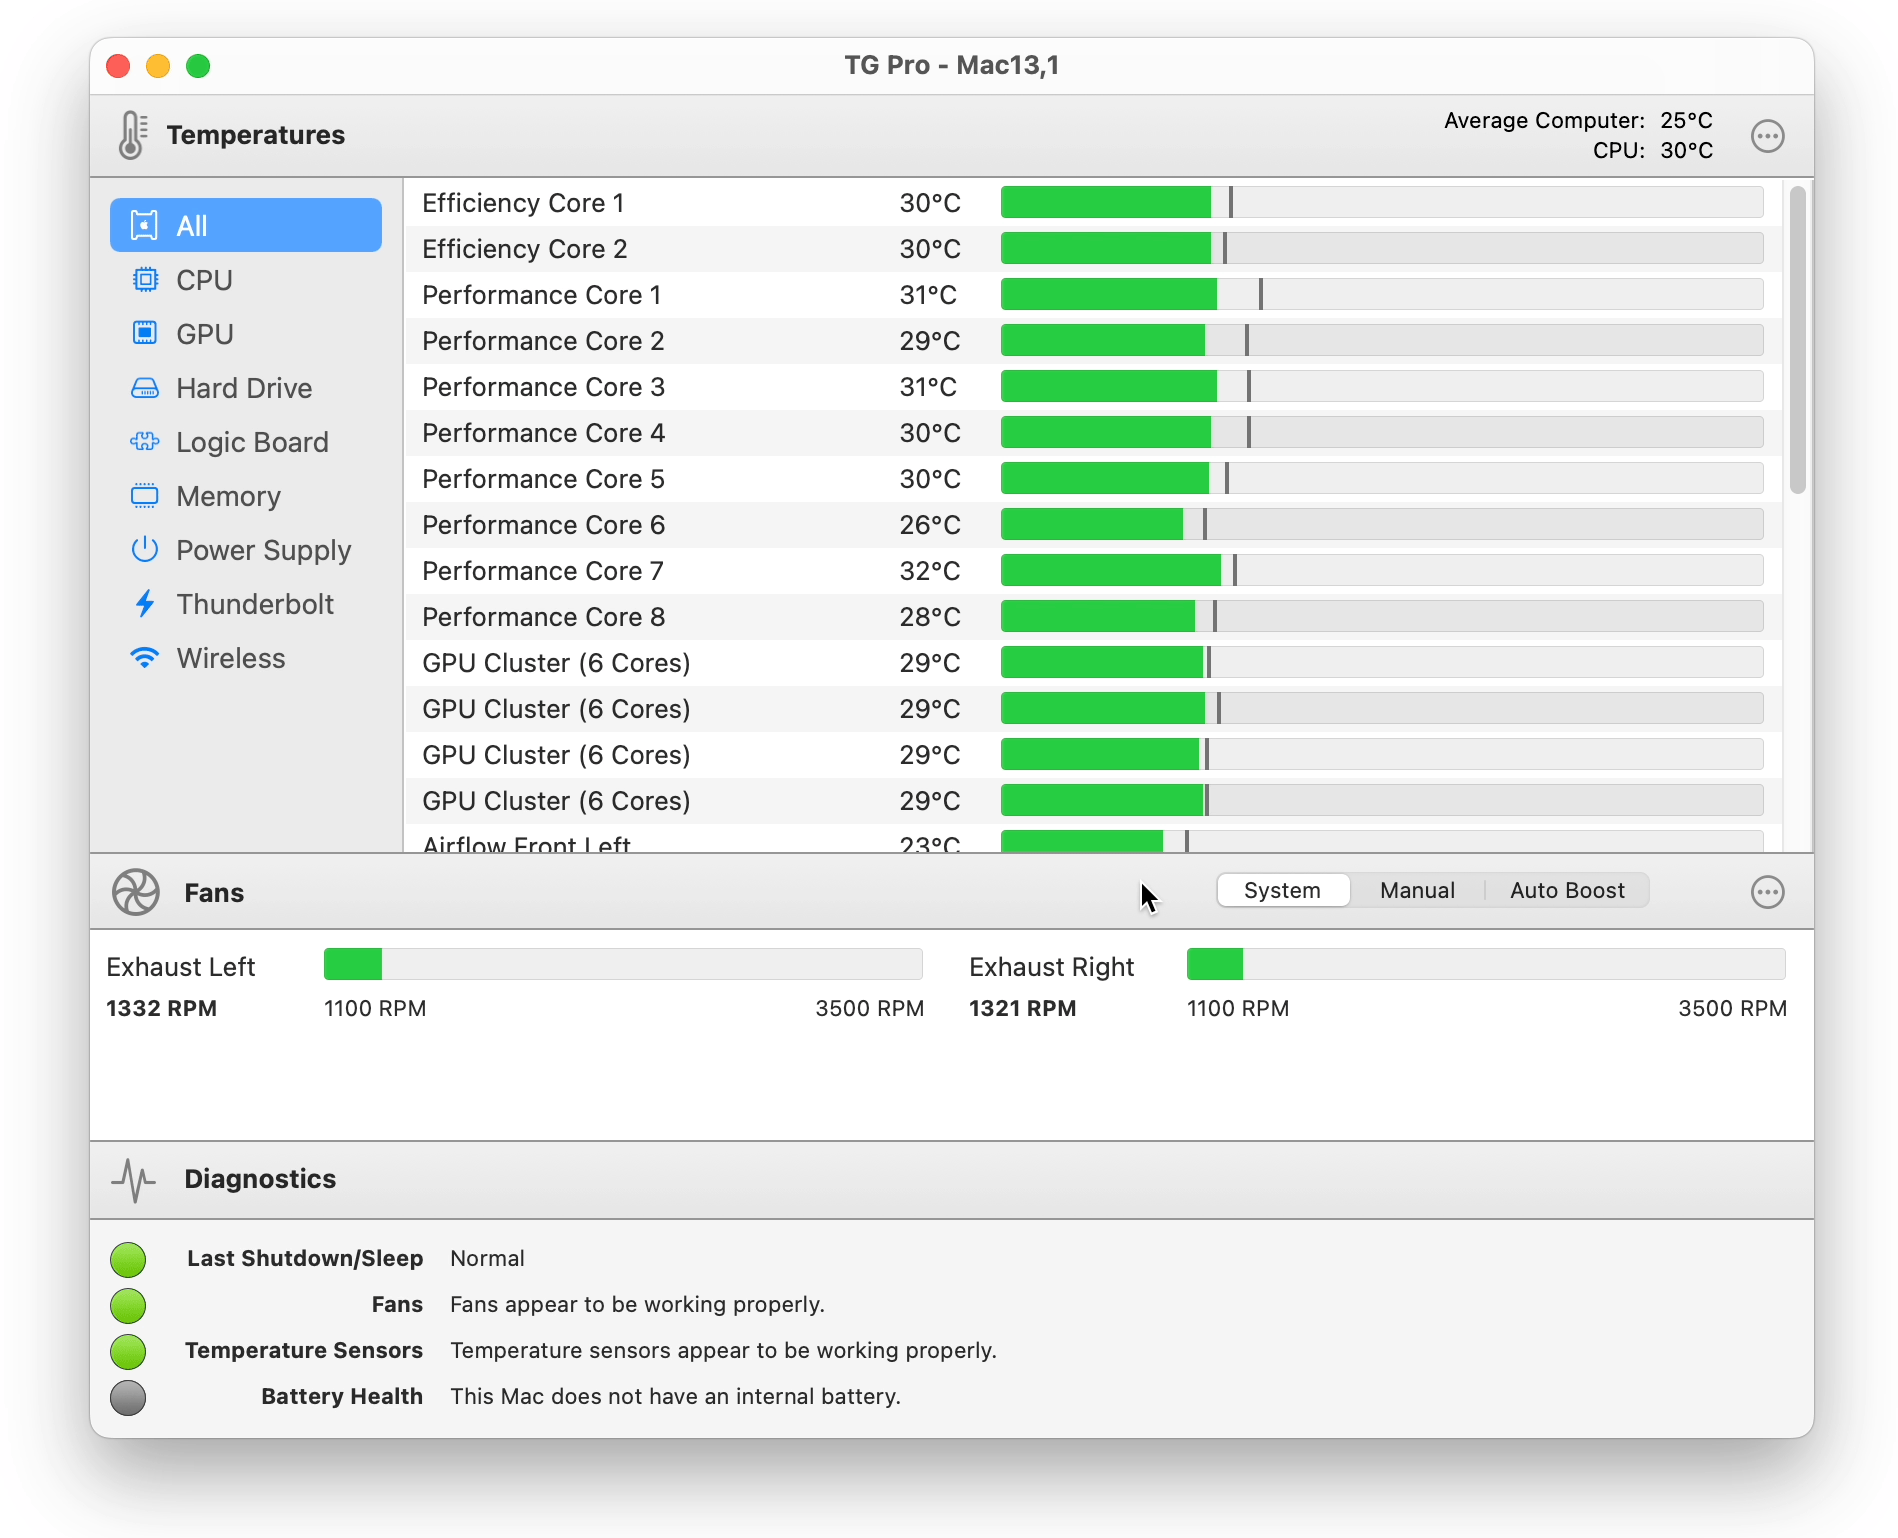Click the Power Supply sidebar icon
This screenshot has width=1898, height=1538.
coord(145,550)
